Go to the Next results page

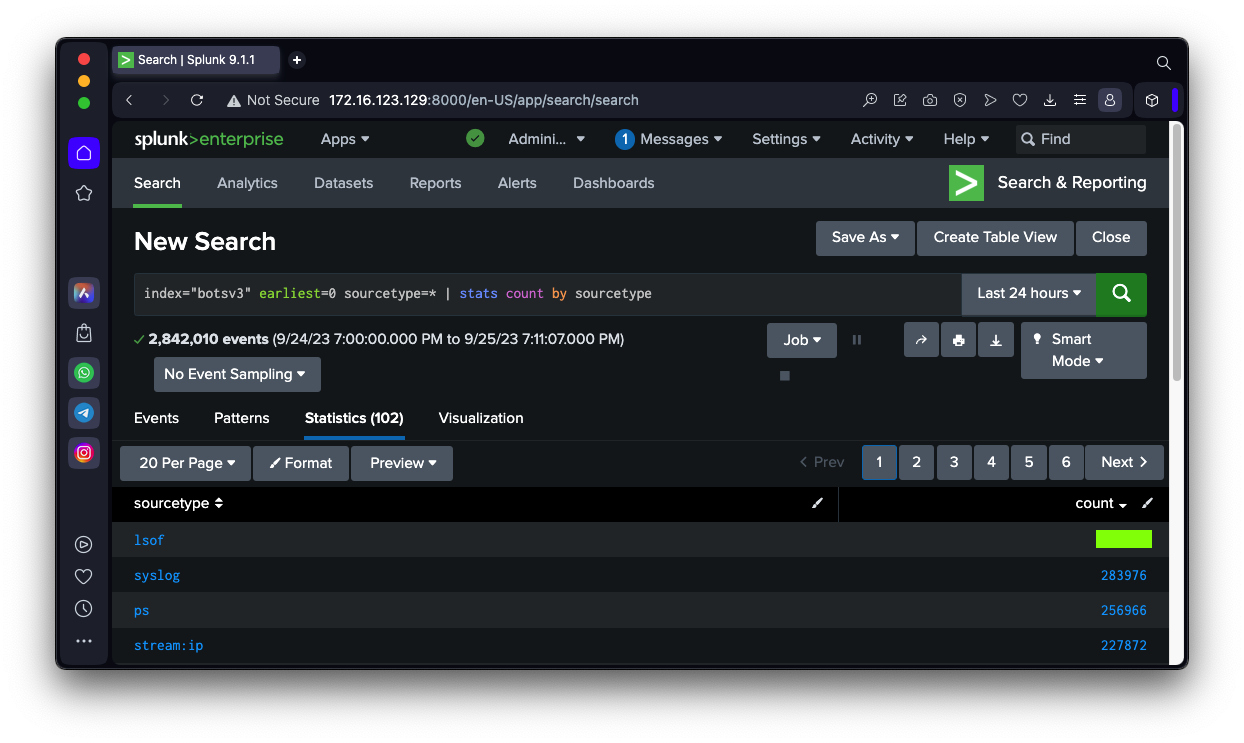1125,462
